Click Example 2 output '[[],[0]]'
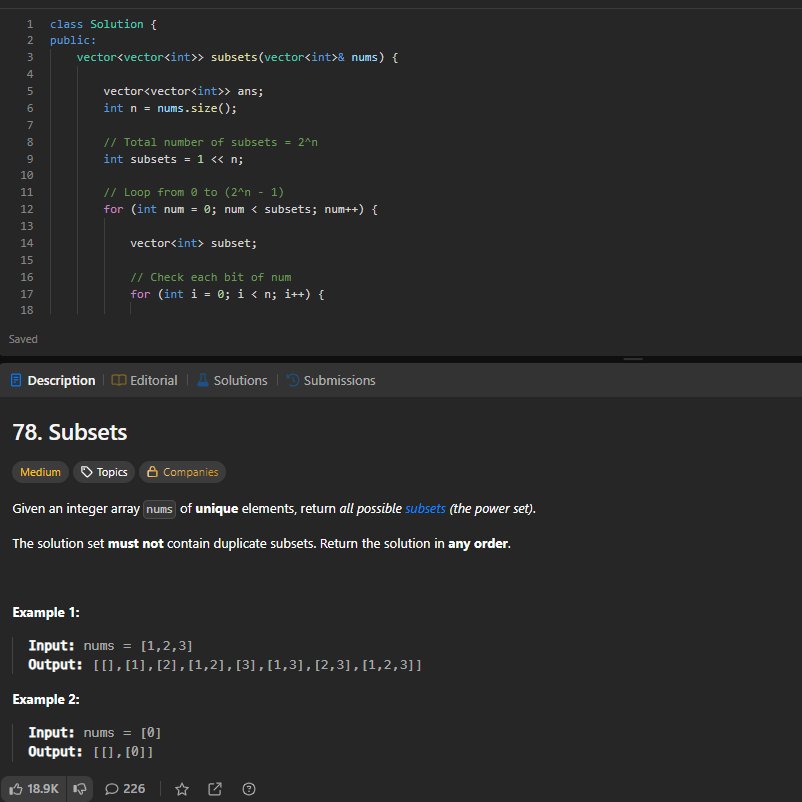This screenshot has width=802, height=802. coord(123,752)
